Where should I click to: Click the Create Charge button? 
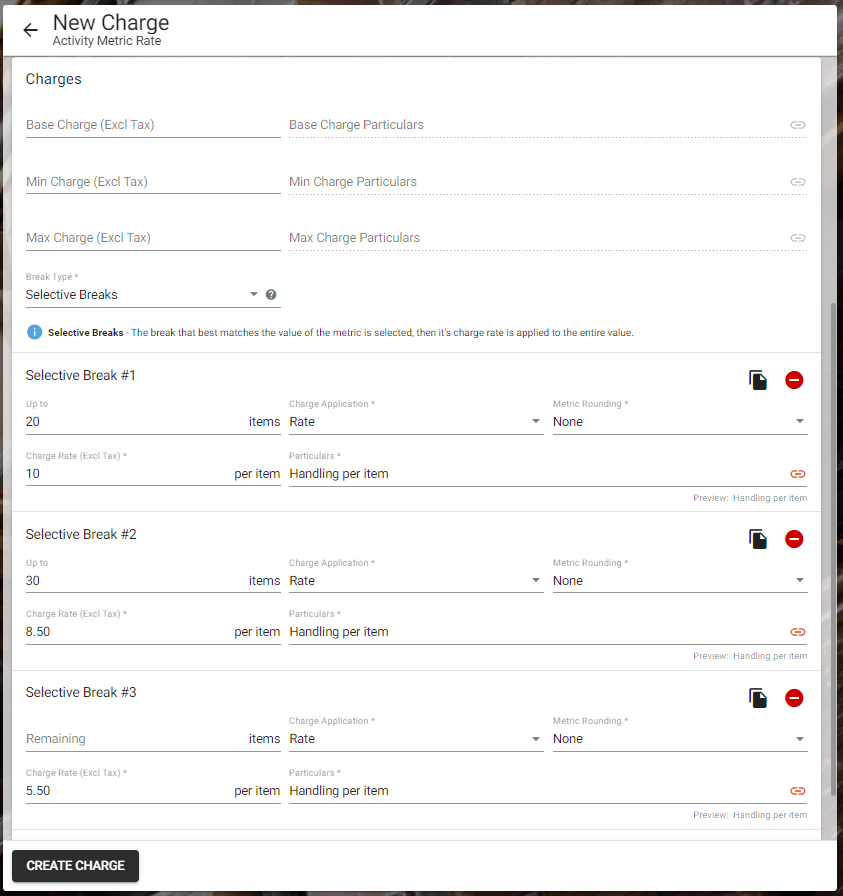pos(75,866)
